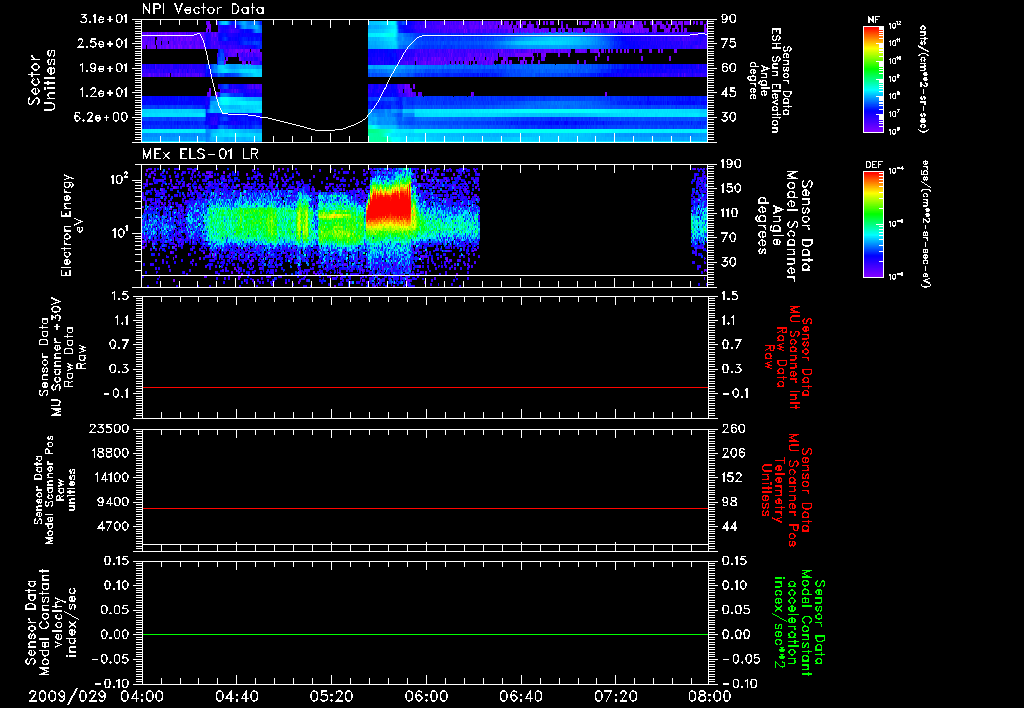Click the 'cnts/(cm**2-sr-sec)' units label

point(923,79)
